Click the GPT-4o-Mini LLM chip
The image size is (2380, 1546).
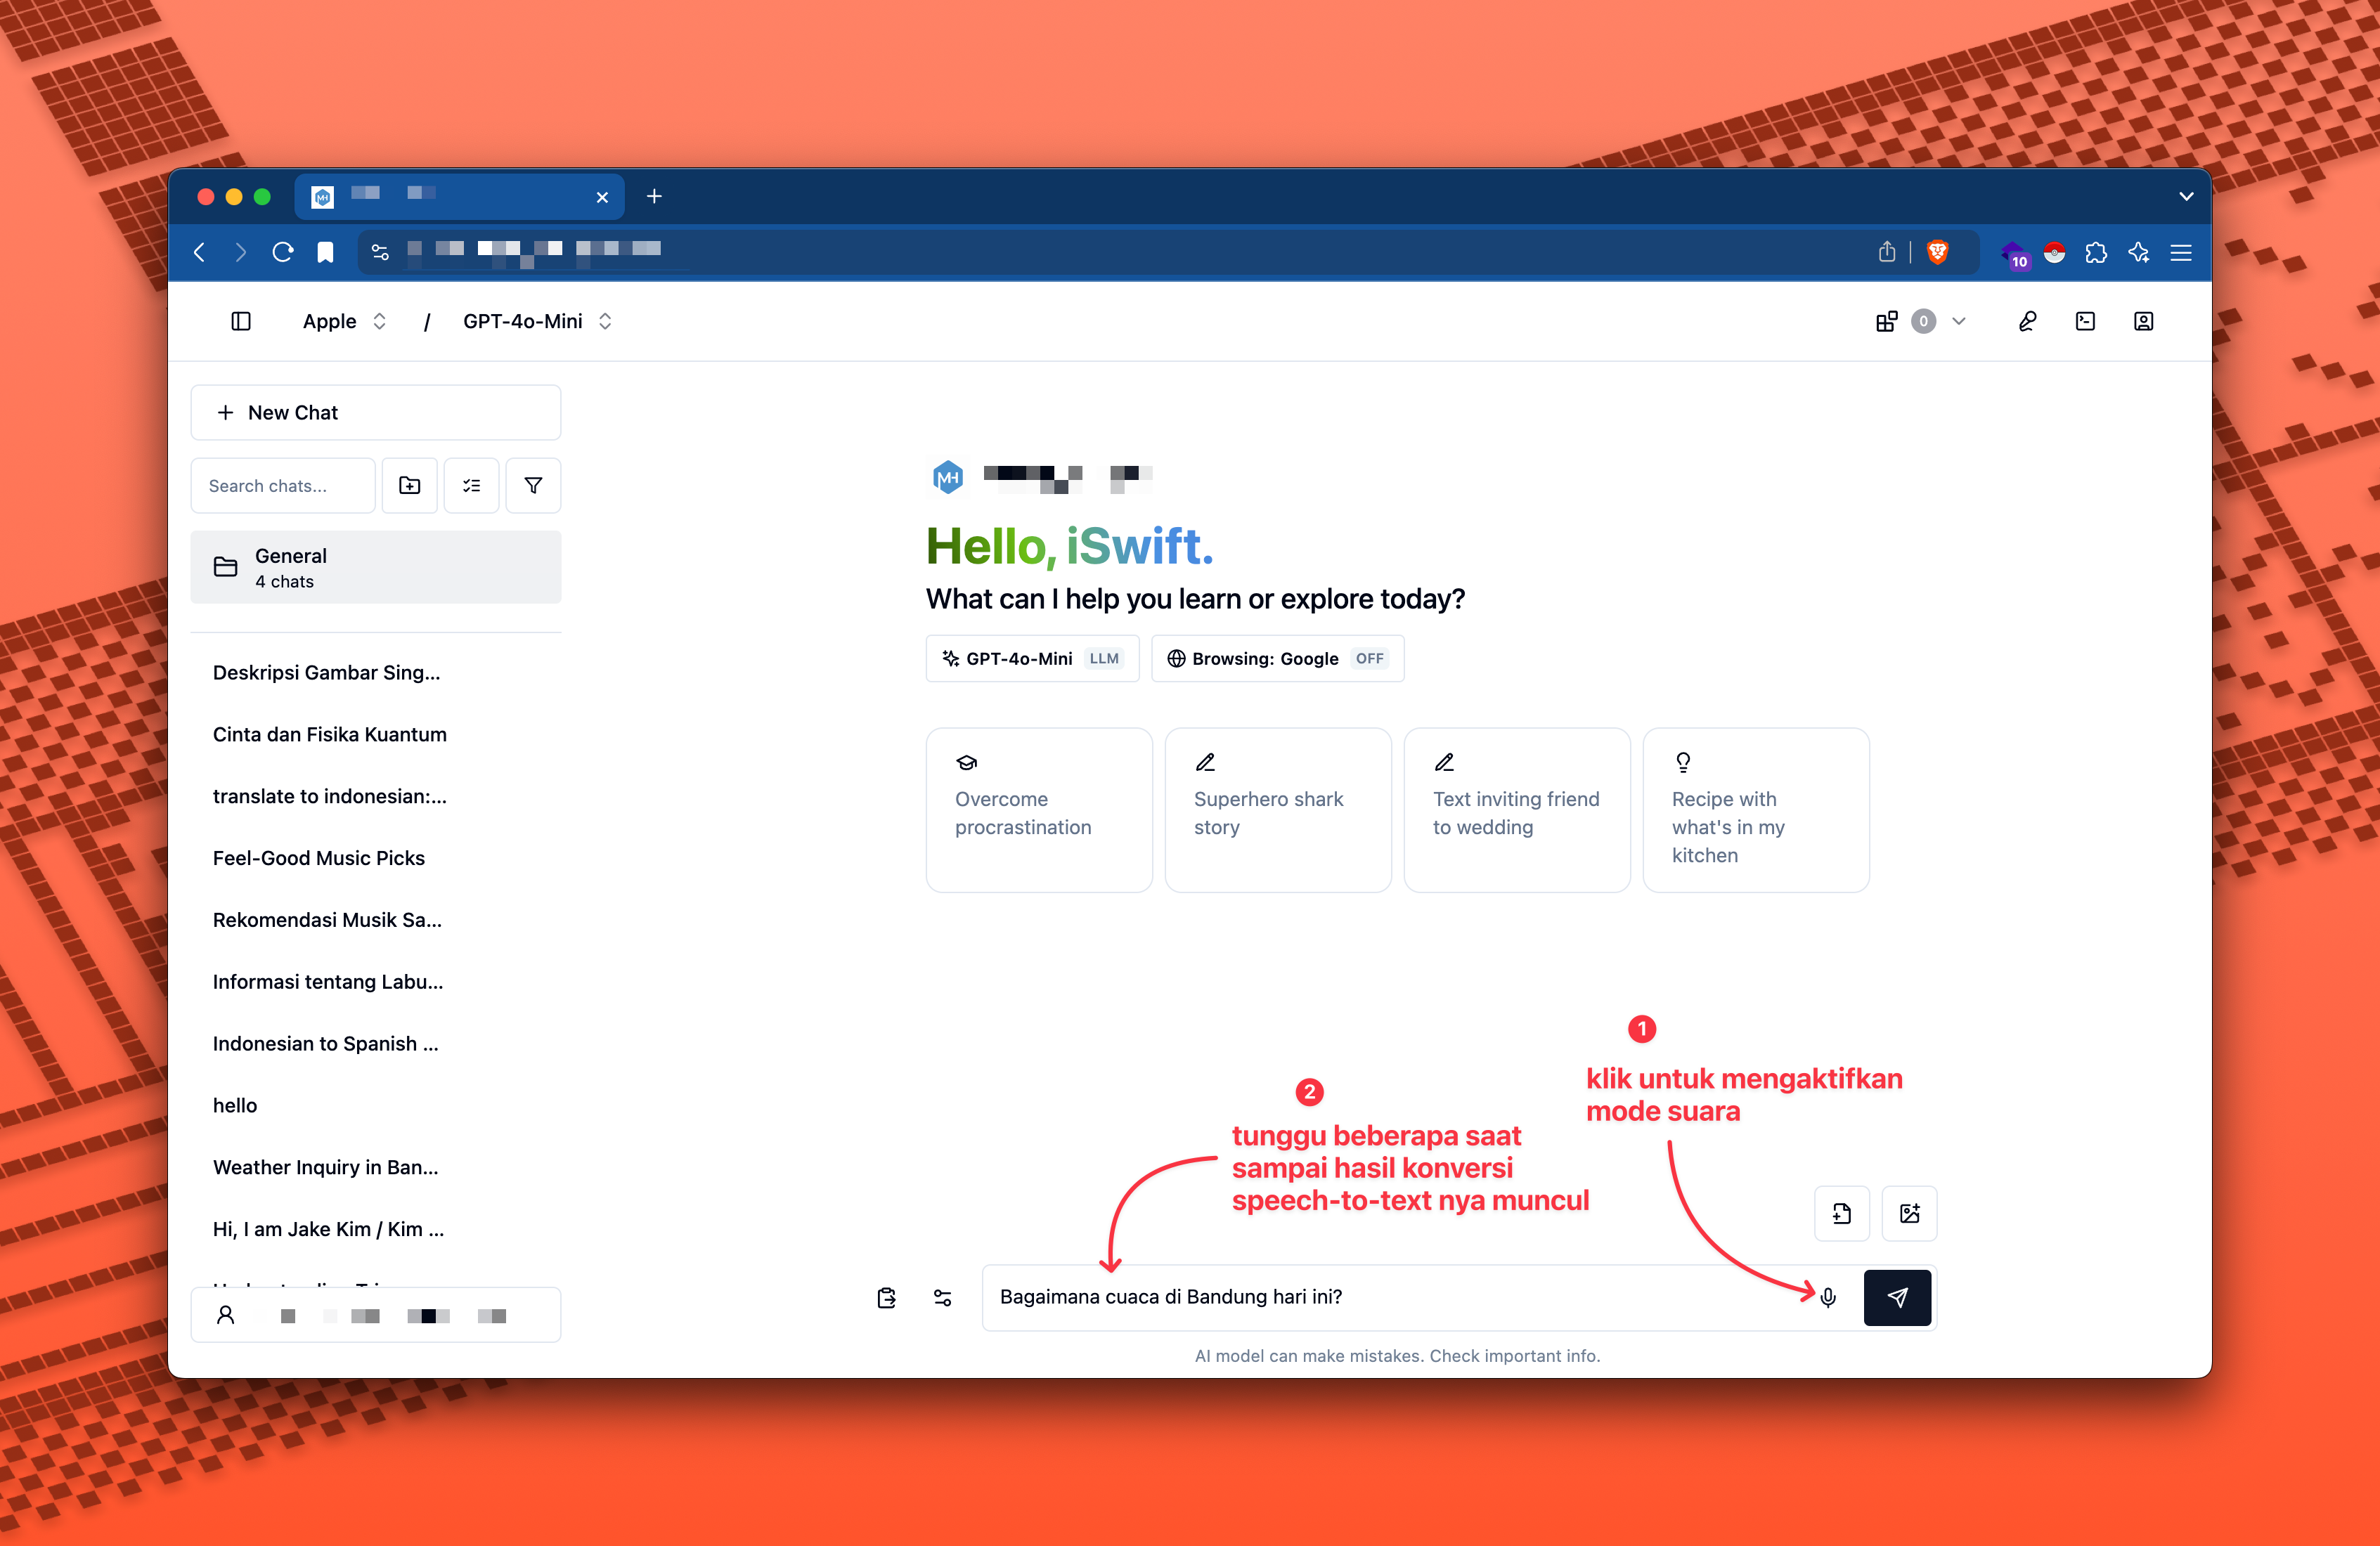pos(1032,658)
